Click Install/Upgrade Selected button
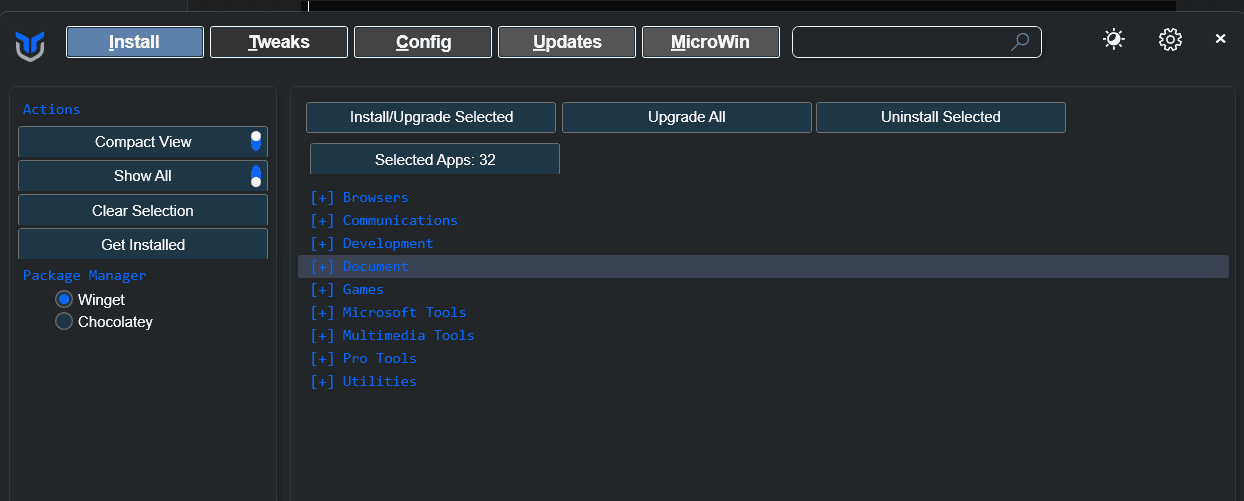 tap(431, 117)
